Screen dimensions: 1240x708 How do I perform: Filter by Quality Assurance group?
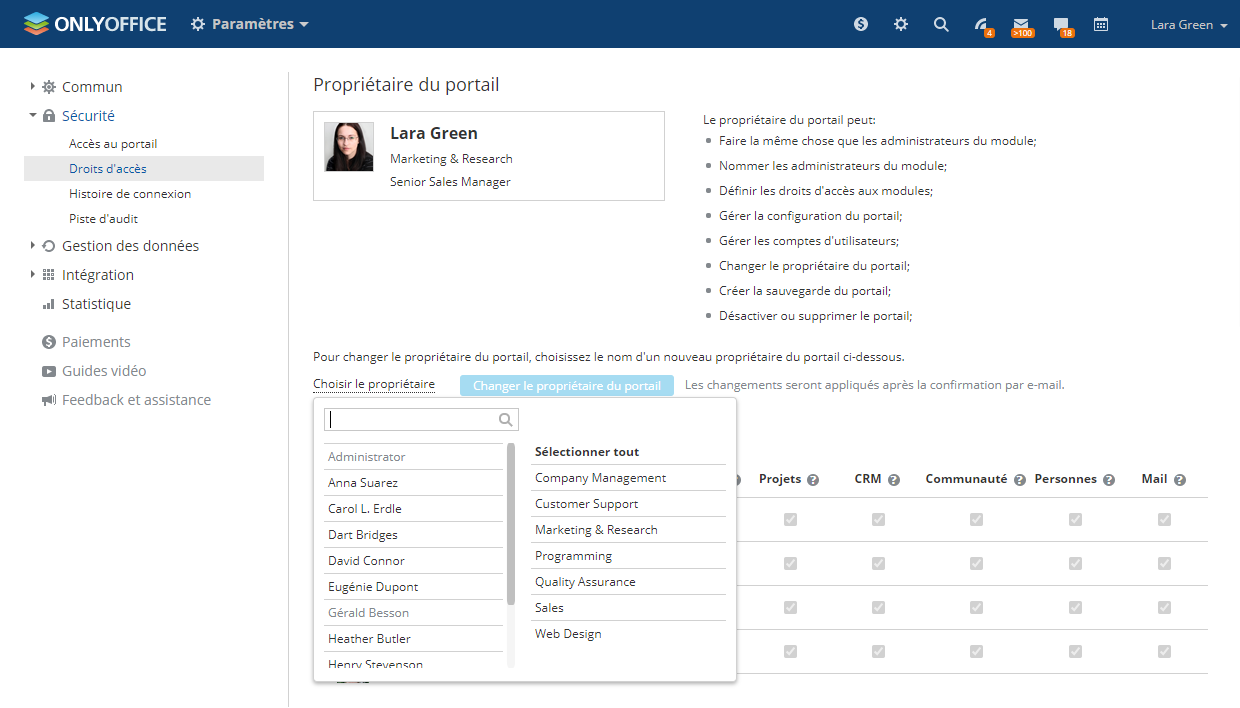point(628,582)
